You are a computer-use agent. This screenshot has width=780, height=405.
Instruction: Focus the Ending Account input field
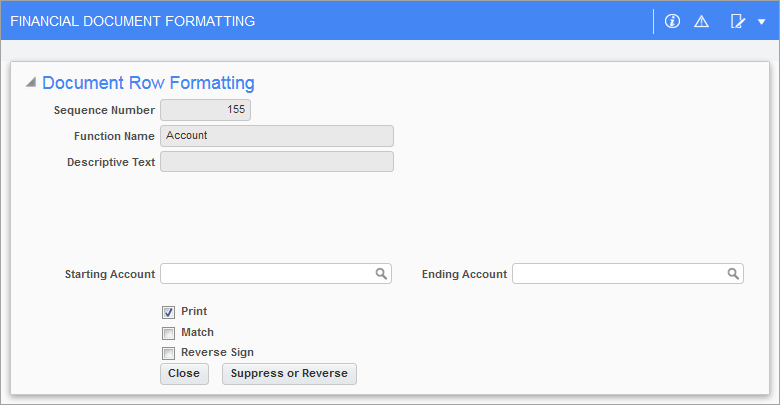point(628,274)
